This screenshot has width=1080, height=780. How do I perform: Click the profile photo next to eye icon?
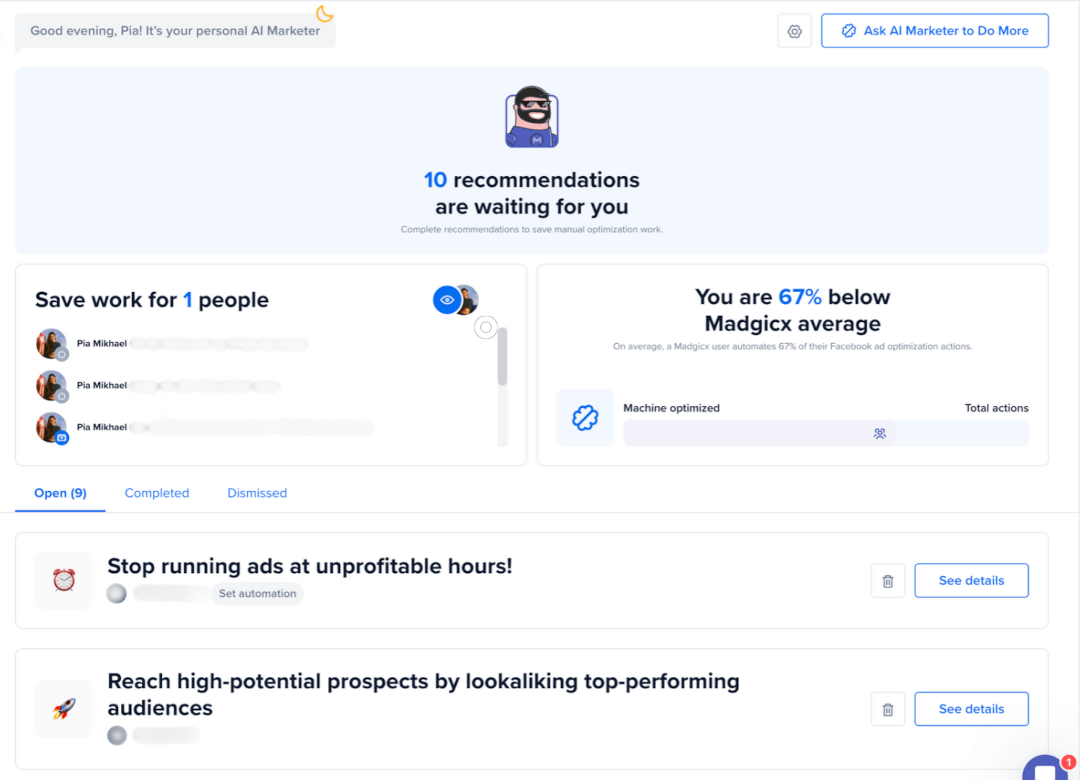pos(468,300)
